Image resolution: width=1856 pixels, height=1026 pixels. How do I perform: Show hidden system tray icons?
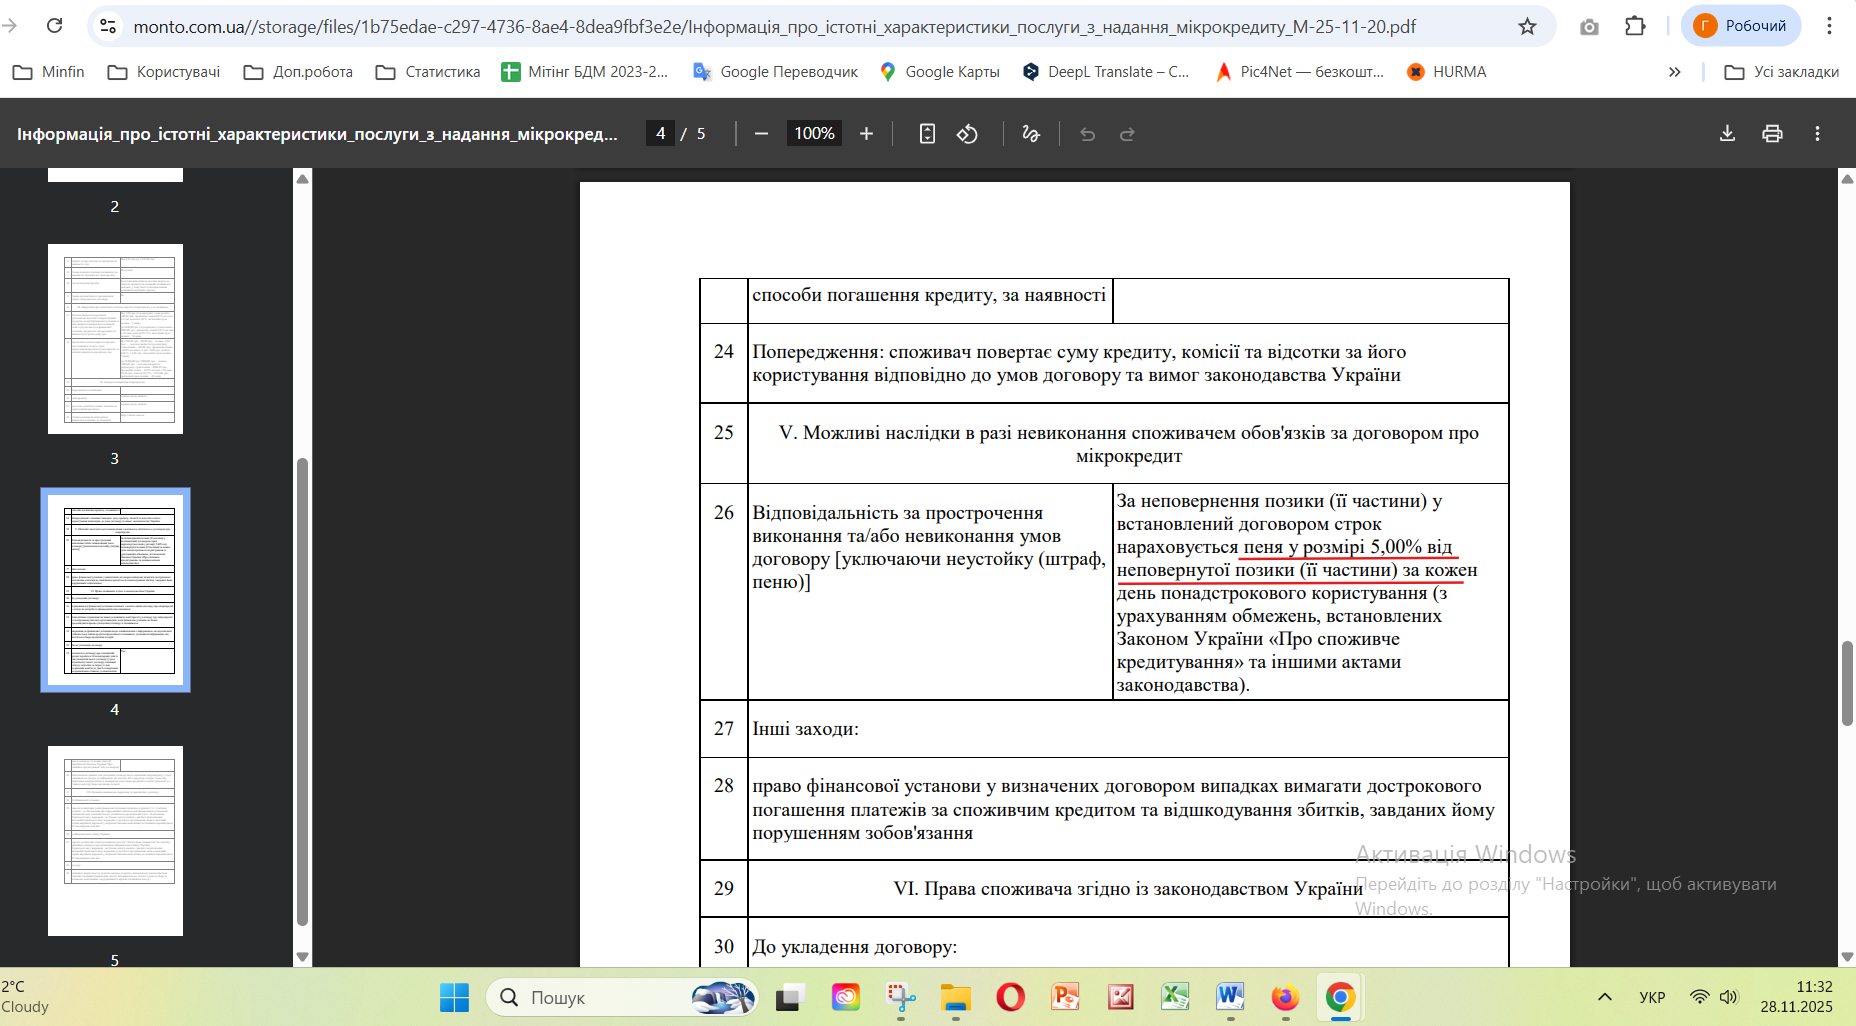click(1605, 997)
